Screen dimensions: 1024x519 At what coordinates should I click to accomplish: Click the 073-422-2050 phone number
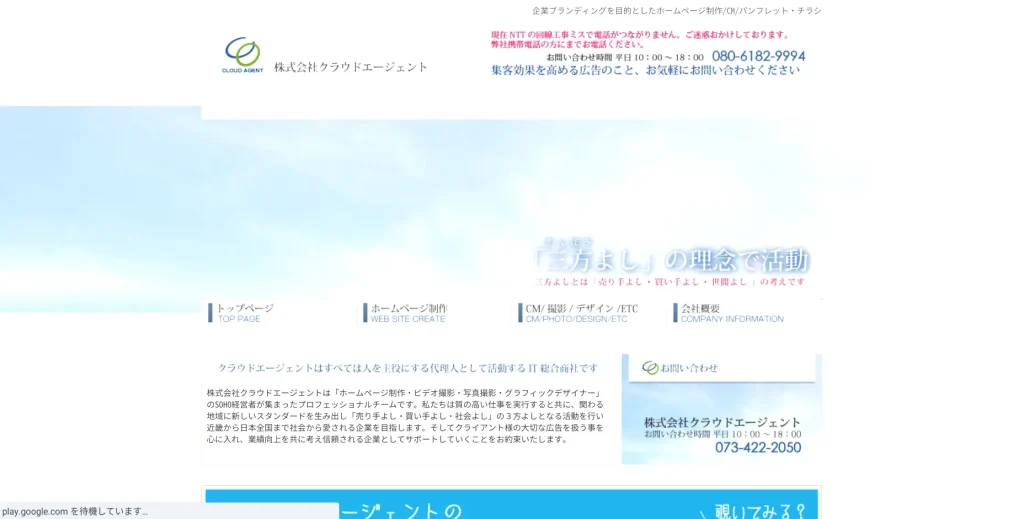[758, 447]
